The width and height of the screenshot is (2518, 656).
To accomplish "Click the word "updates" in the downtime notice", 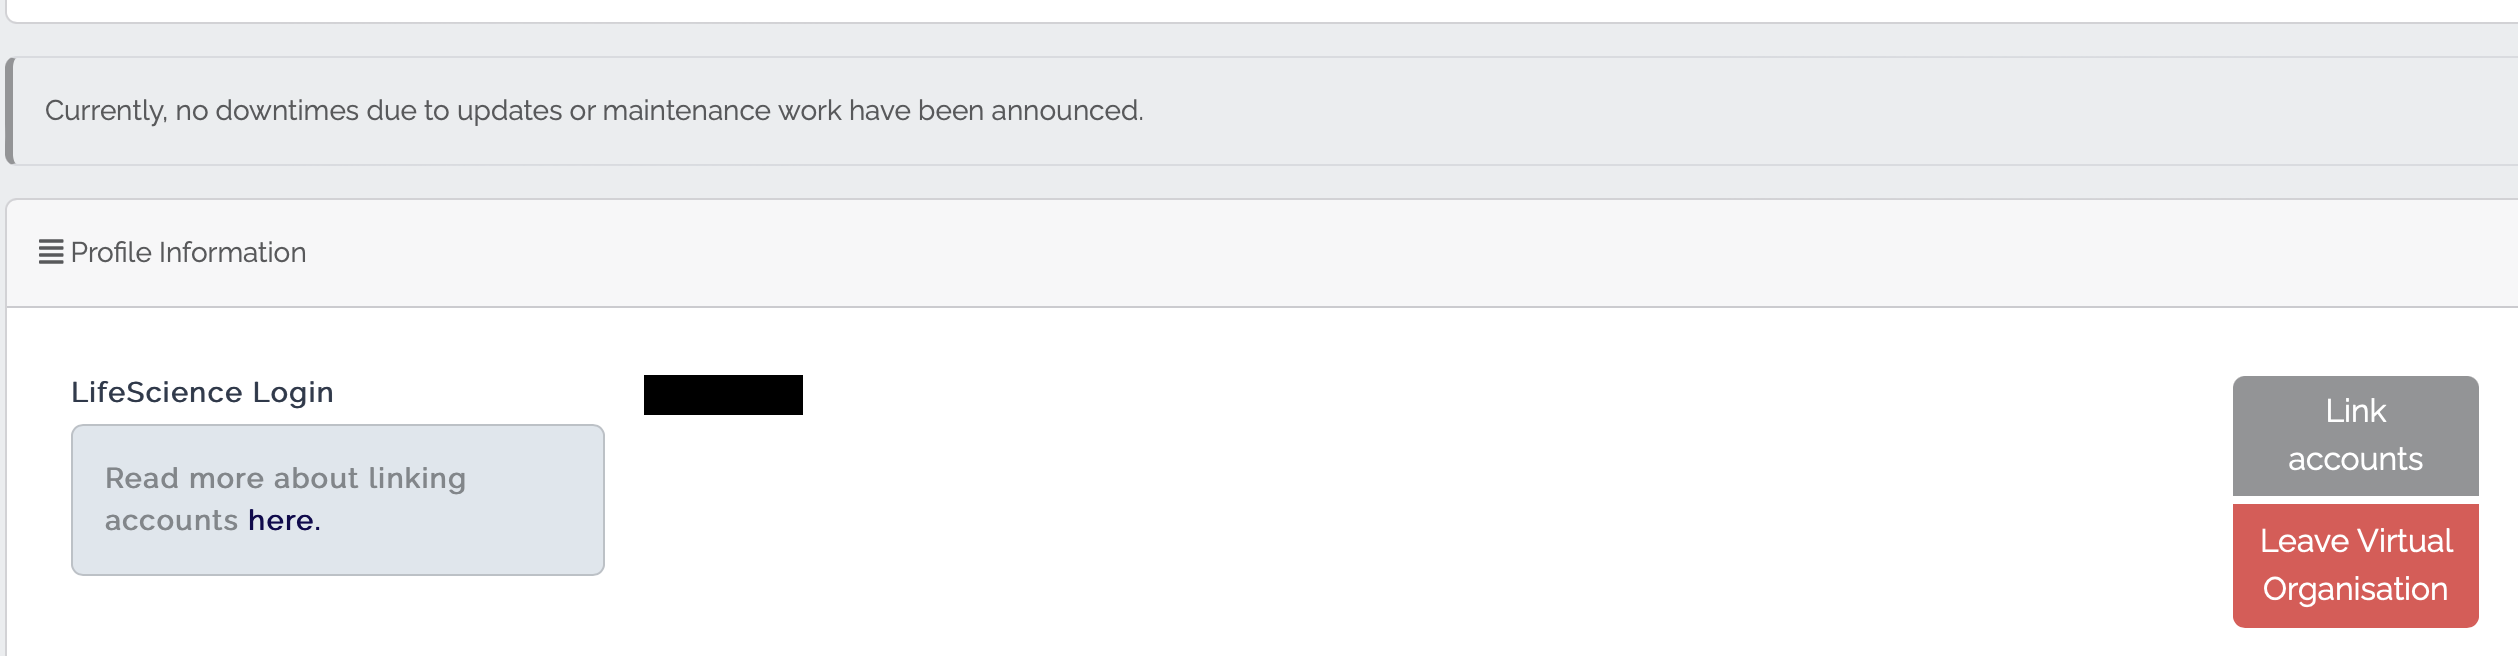I will pyautogui.click(x=509, y=110).
